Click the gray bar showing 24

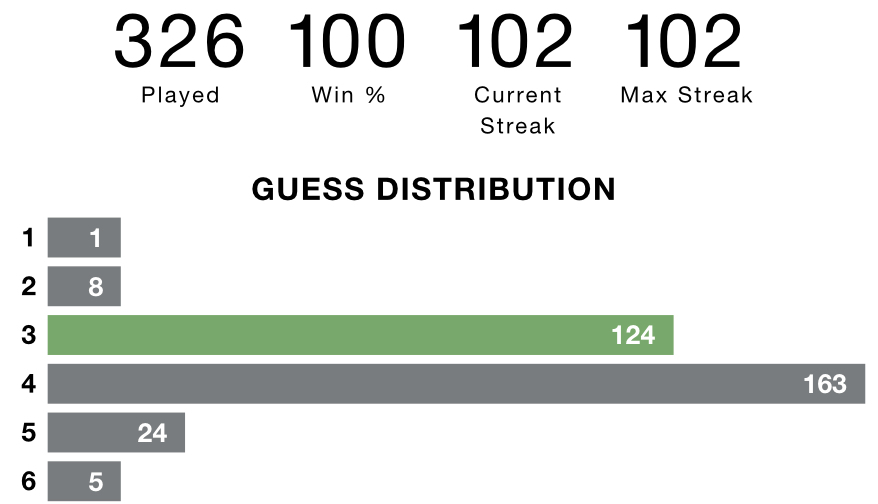[x=116, y=432]
